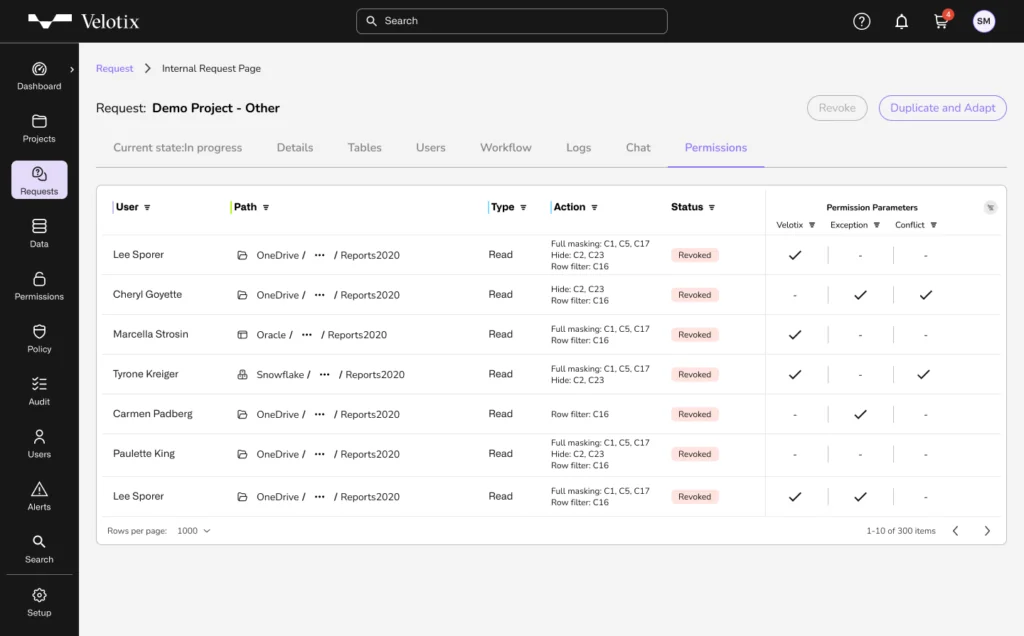Open Data in the sidebar
Screen dimensions: 1024x636
39,234
